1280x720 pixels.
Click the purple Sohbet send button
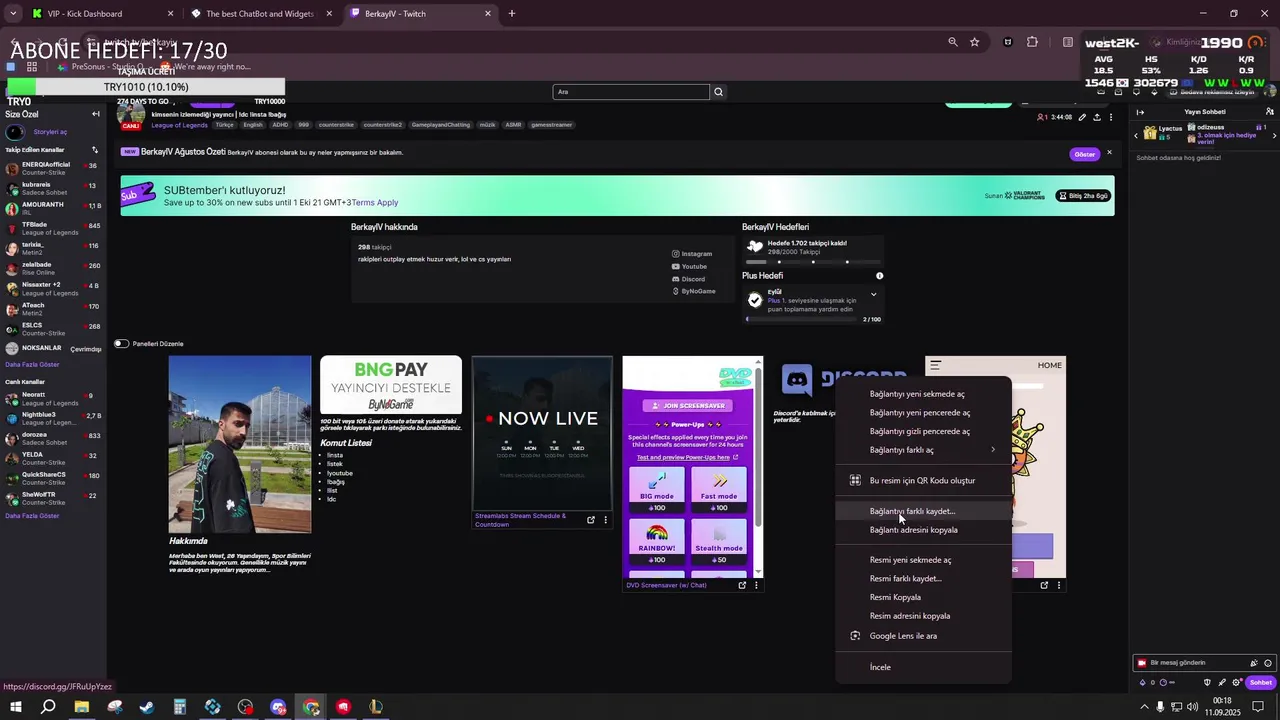pos(1260,683)
